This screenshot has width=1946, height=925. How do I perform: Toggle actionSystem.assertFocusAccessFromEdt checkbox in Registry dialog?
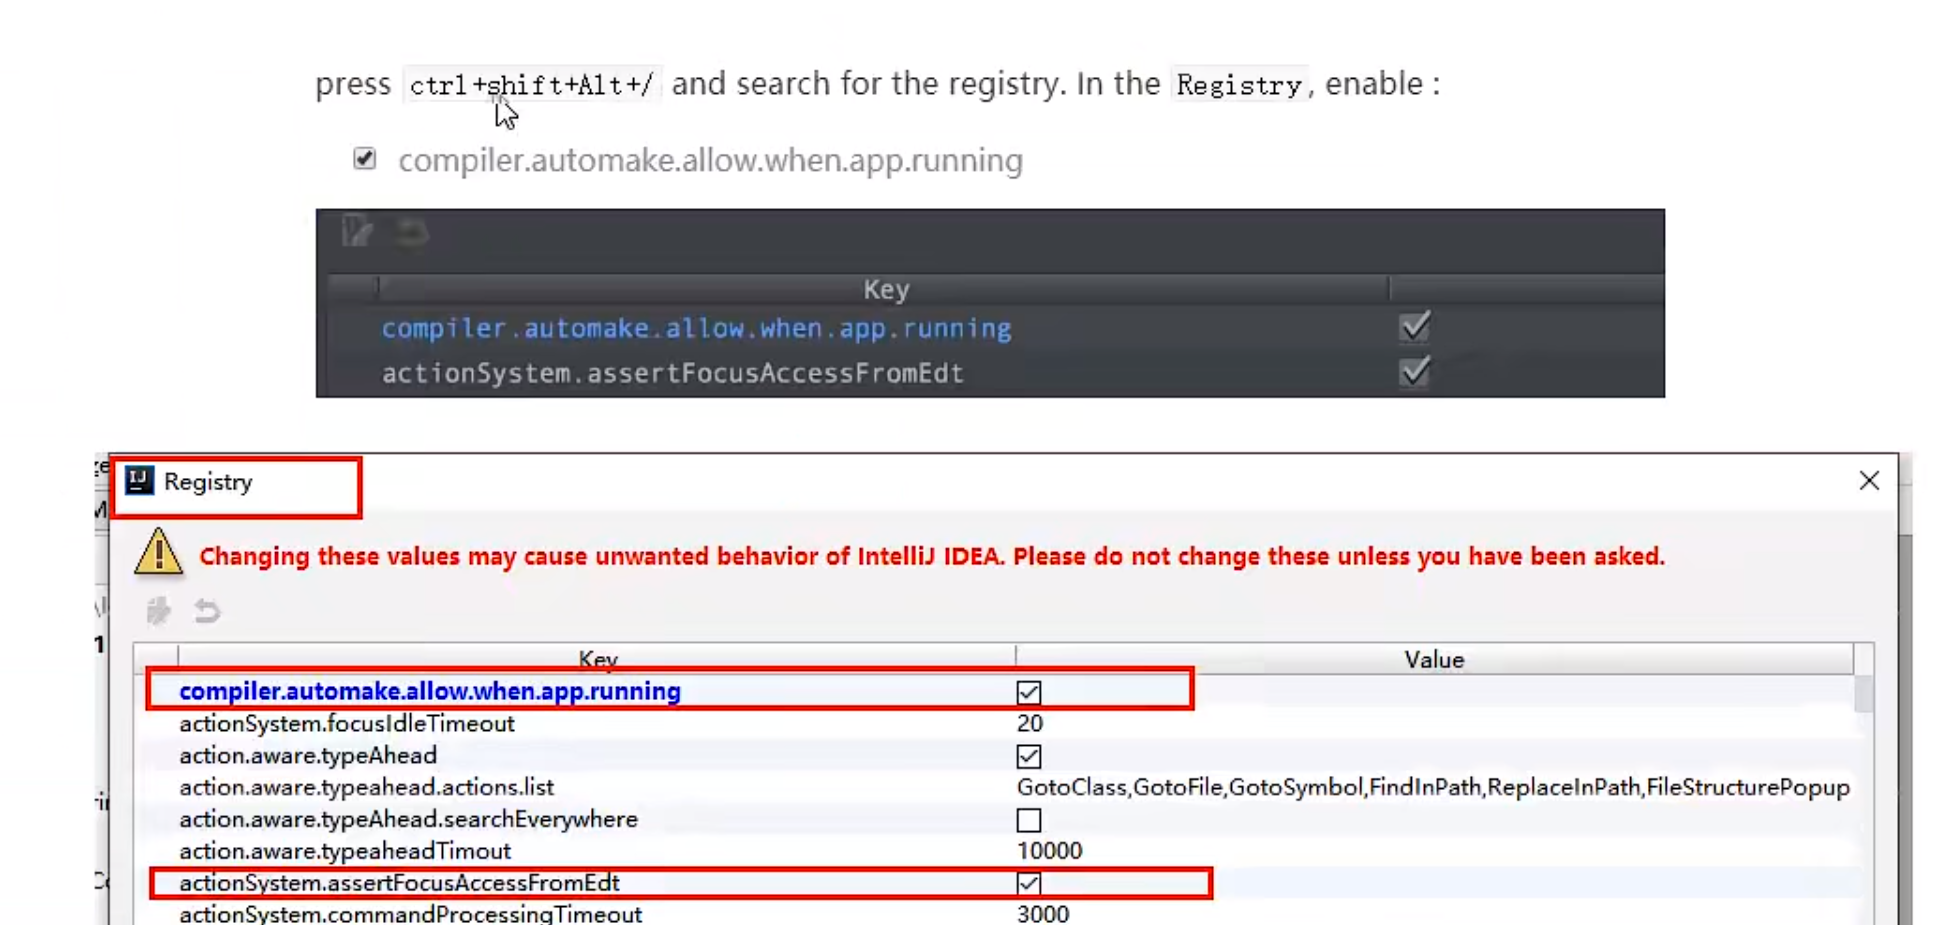click(x=1028, y=883)
